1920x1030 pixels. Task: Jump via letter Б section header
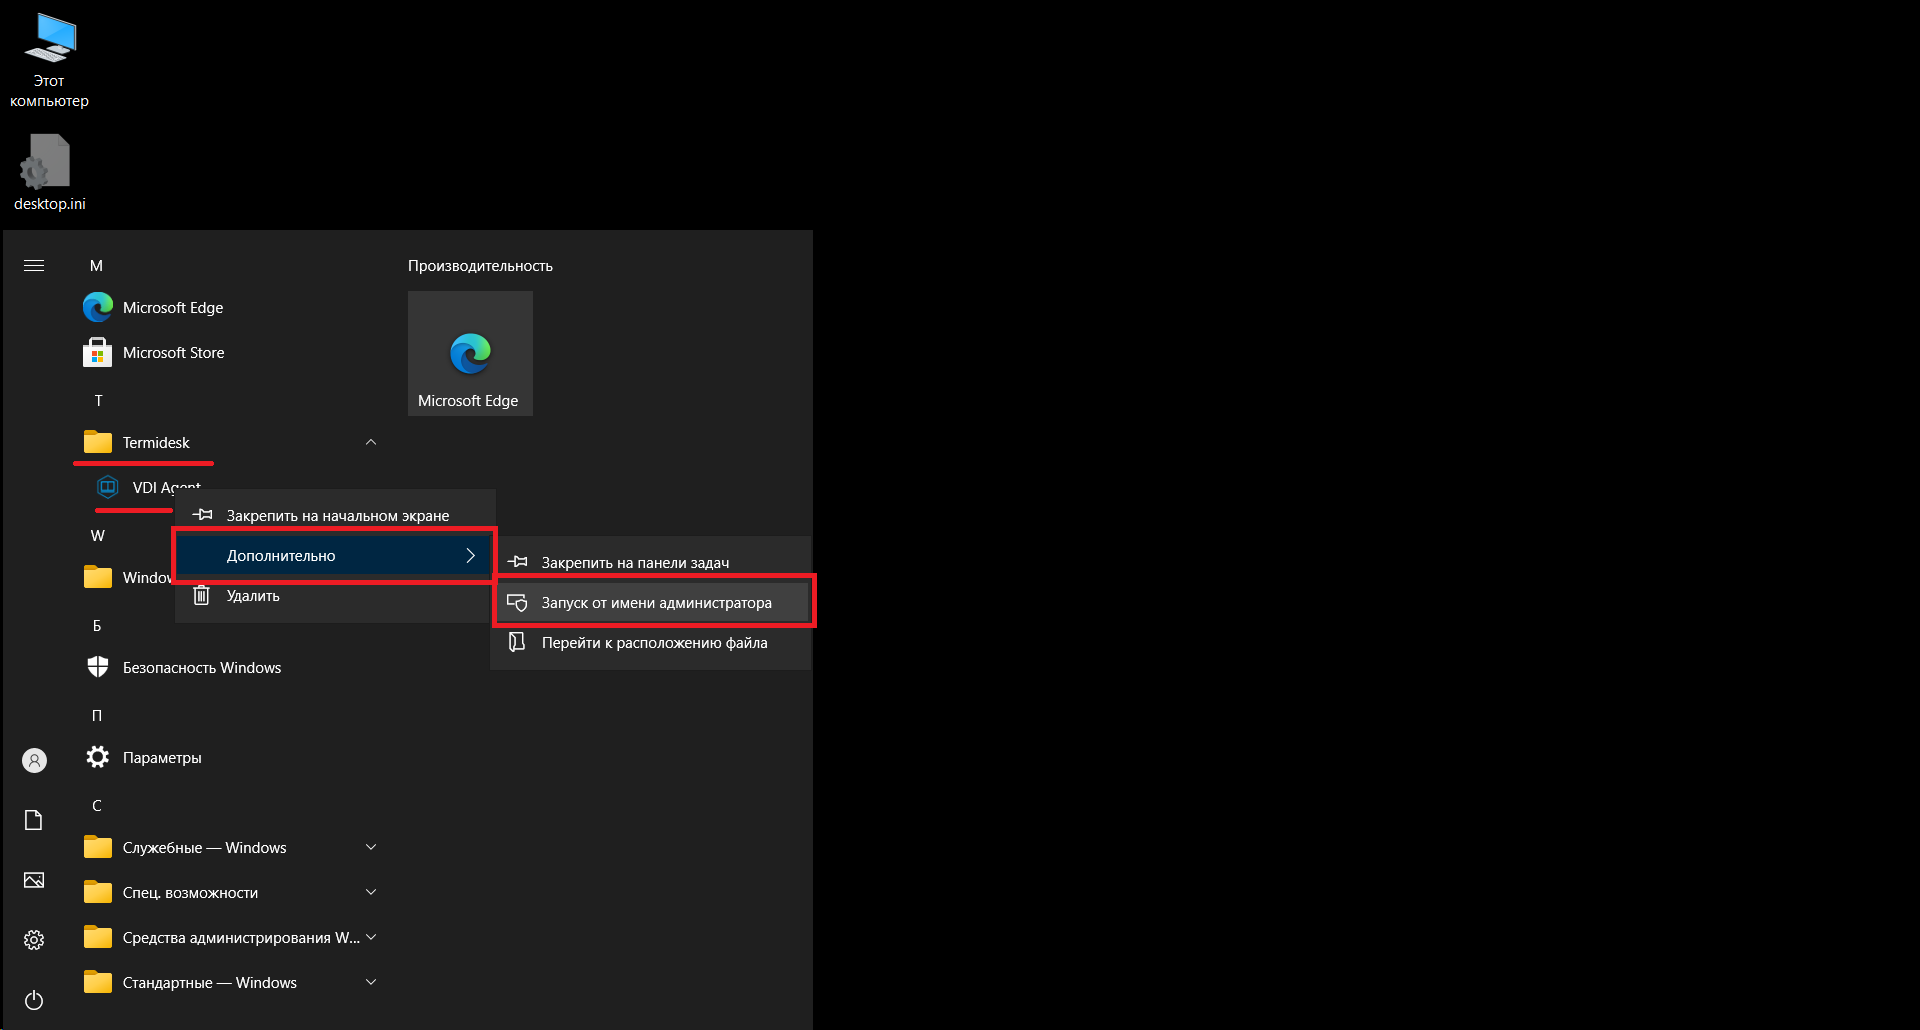coord(97,625)
